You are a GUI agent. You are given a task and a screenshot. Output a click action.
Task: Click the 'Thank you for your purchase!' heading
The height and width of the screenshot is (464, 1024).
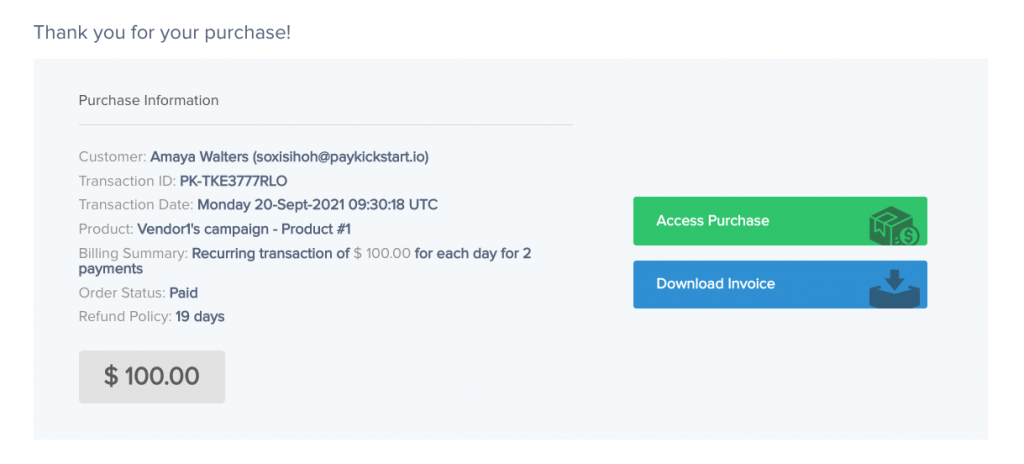(x=162, y=32)
